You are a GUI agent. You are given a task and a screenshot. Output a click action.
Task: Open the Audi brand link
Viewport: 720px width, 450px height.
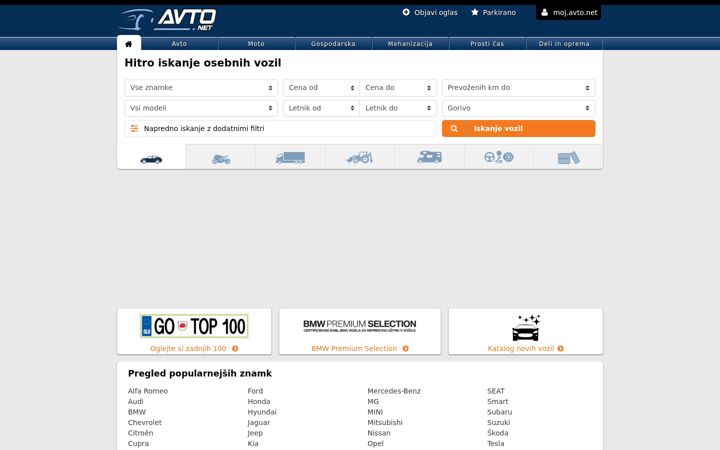135,402
